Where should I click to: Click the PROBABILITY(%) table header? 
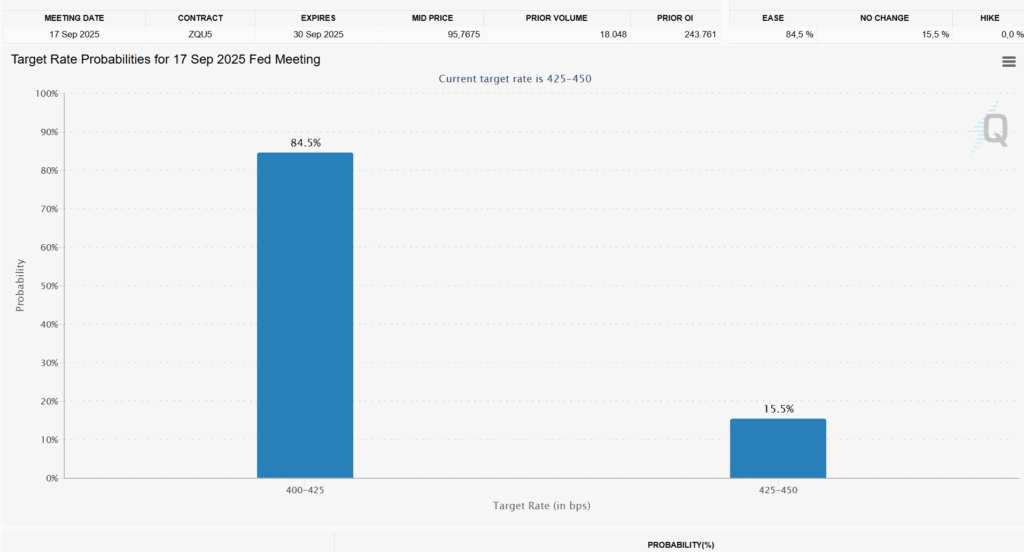click(x=680, y=545)
